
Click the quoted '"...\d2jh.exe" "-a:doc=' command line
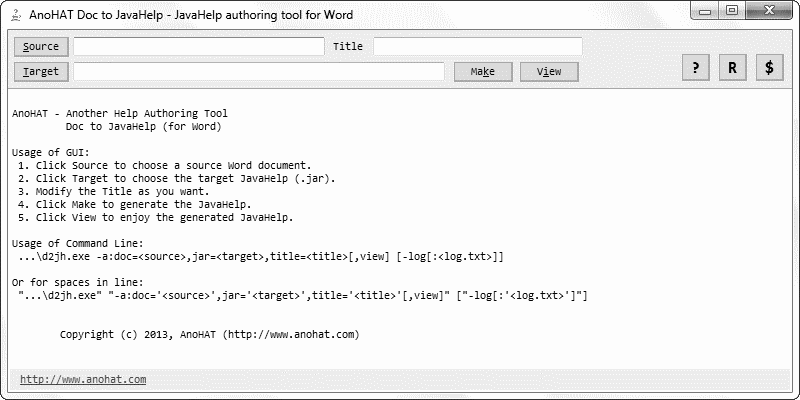[x=303, y=295]
